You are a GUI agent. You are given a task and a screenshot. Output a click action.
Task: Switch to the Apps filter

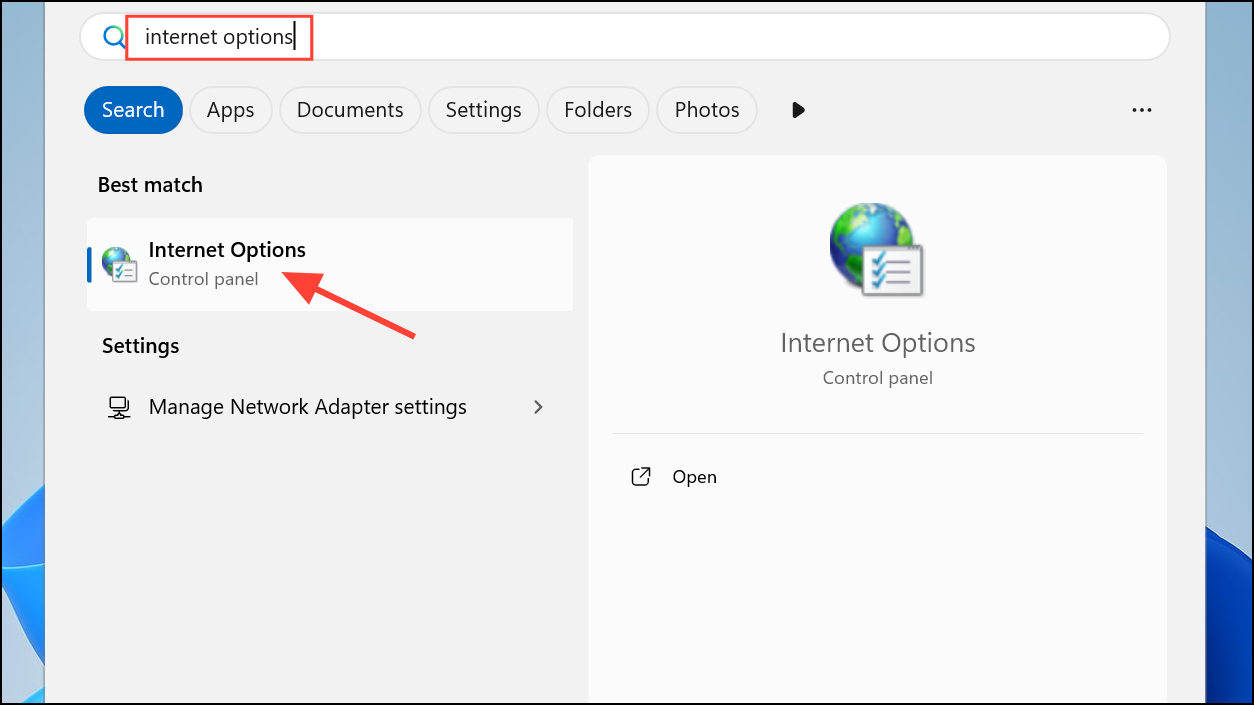pos(230,110)
